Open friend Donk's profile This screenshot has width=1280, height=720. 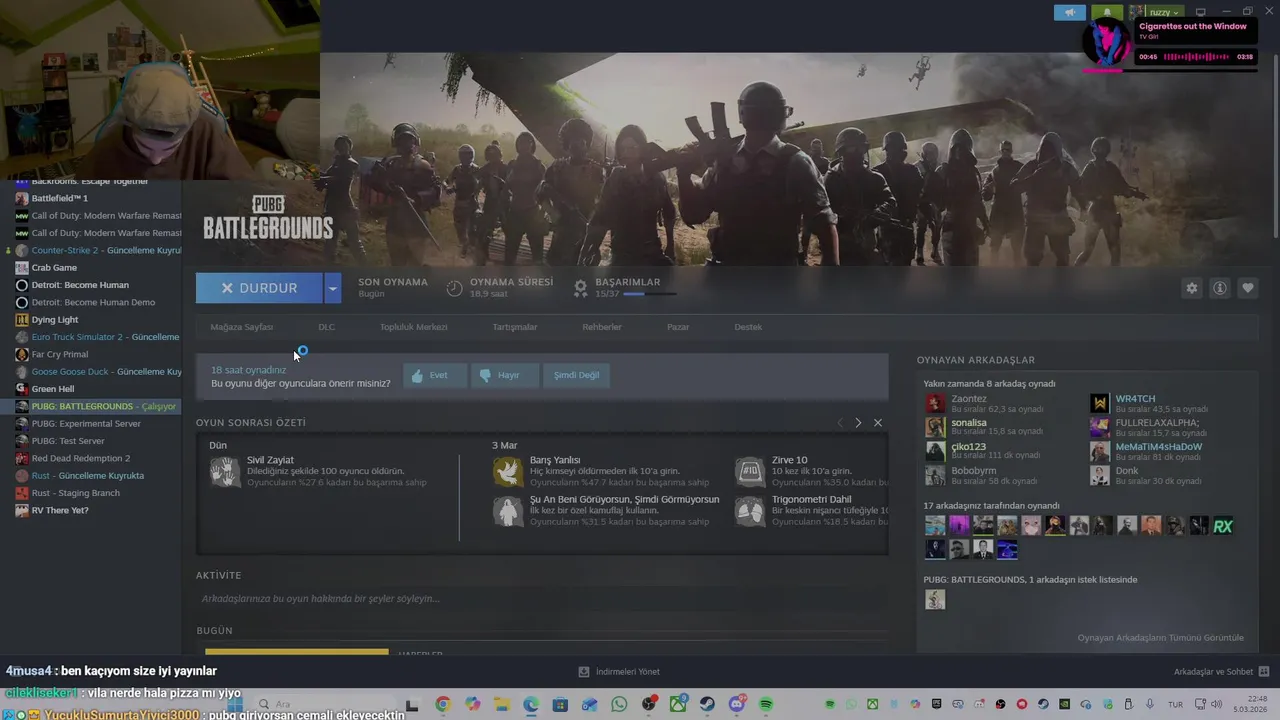[x=1127, y=471]
